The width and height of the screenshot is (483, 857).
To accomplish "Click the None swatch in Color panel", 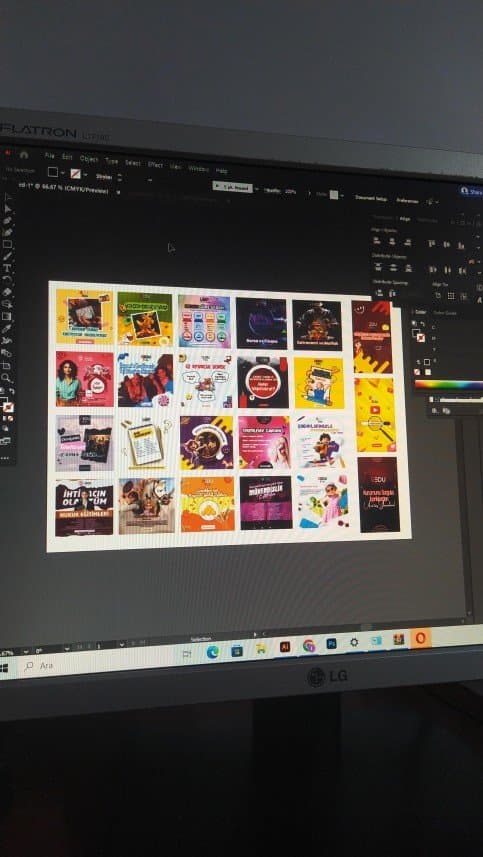I will (417, 372).
